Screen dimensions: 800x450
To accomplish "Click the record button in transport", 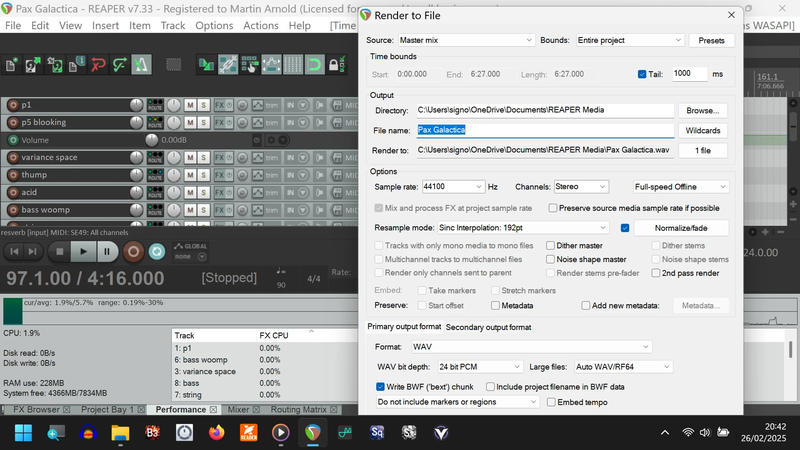I will tap(133, 252).
